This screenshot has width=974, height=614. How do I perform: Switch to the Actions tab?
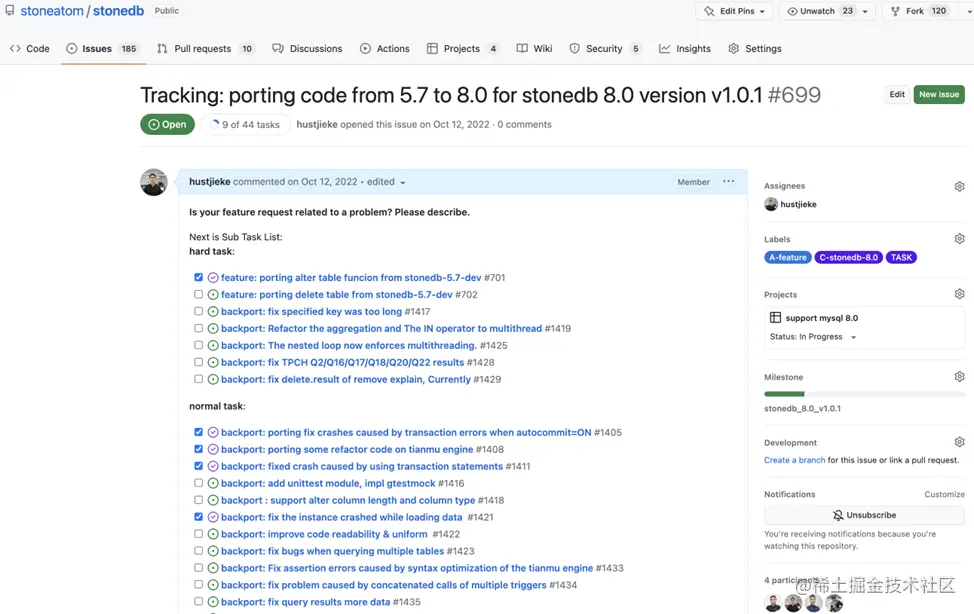tap(385, 48)
